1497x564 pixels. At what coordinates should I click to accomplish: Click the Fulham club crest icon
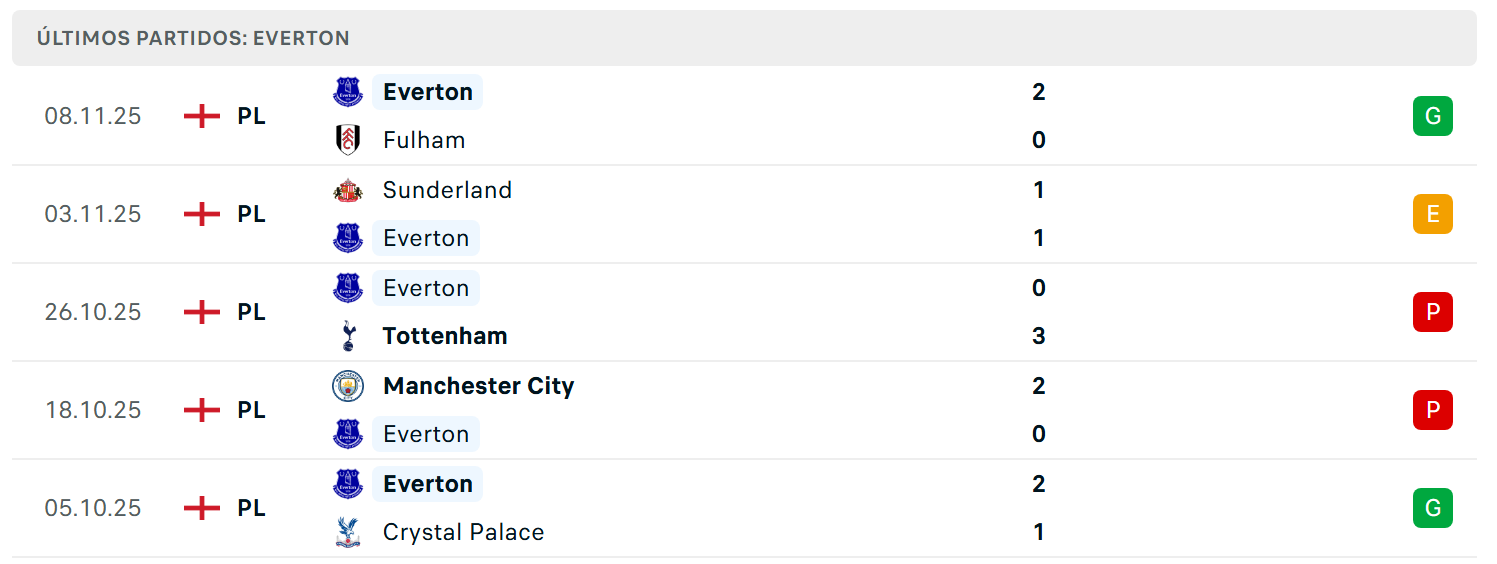coord(348,140)
